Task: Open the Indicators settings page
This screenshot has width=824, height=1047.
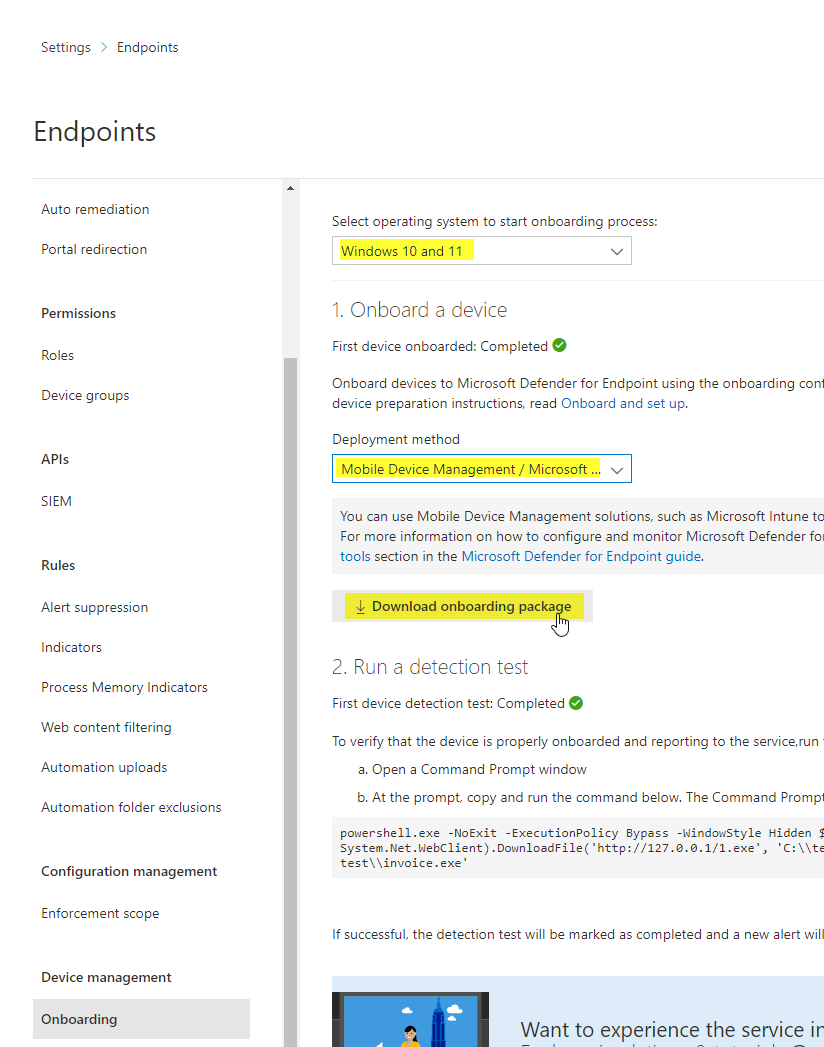Action: coord(71,647)
